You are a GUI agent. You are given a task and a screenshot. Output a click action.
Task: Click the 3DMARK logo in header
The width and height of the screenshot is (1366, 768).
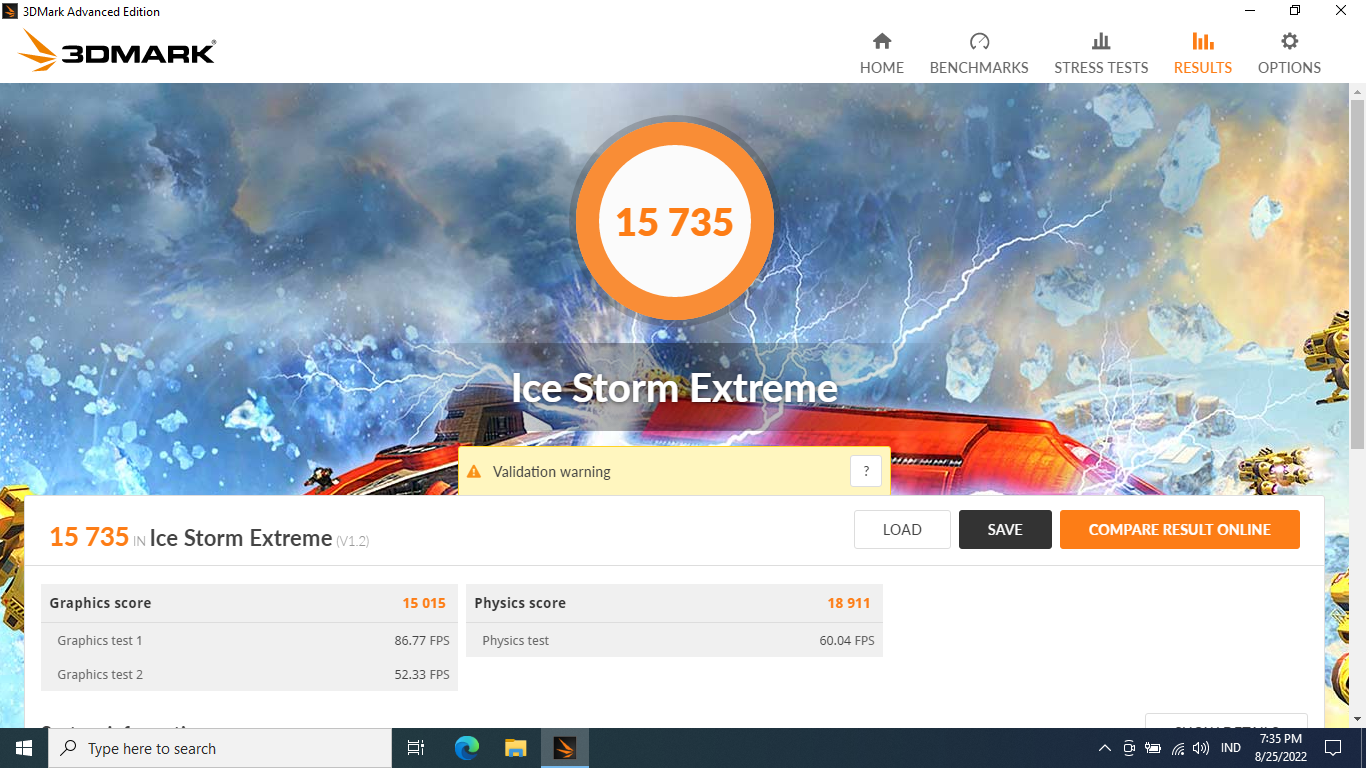118,51
